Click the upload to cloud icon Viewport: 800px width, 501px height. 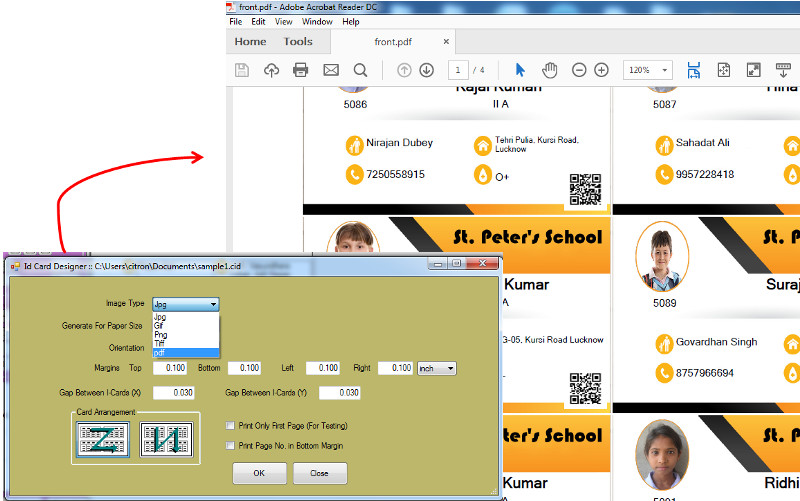[271, 70]
